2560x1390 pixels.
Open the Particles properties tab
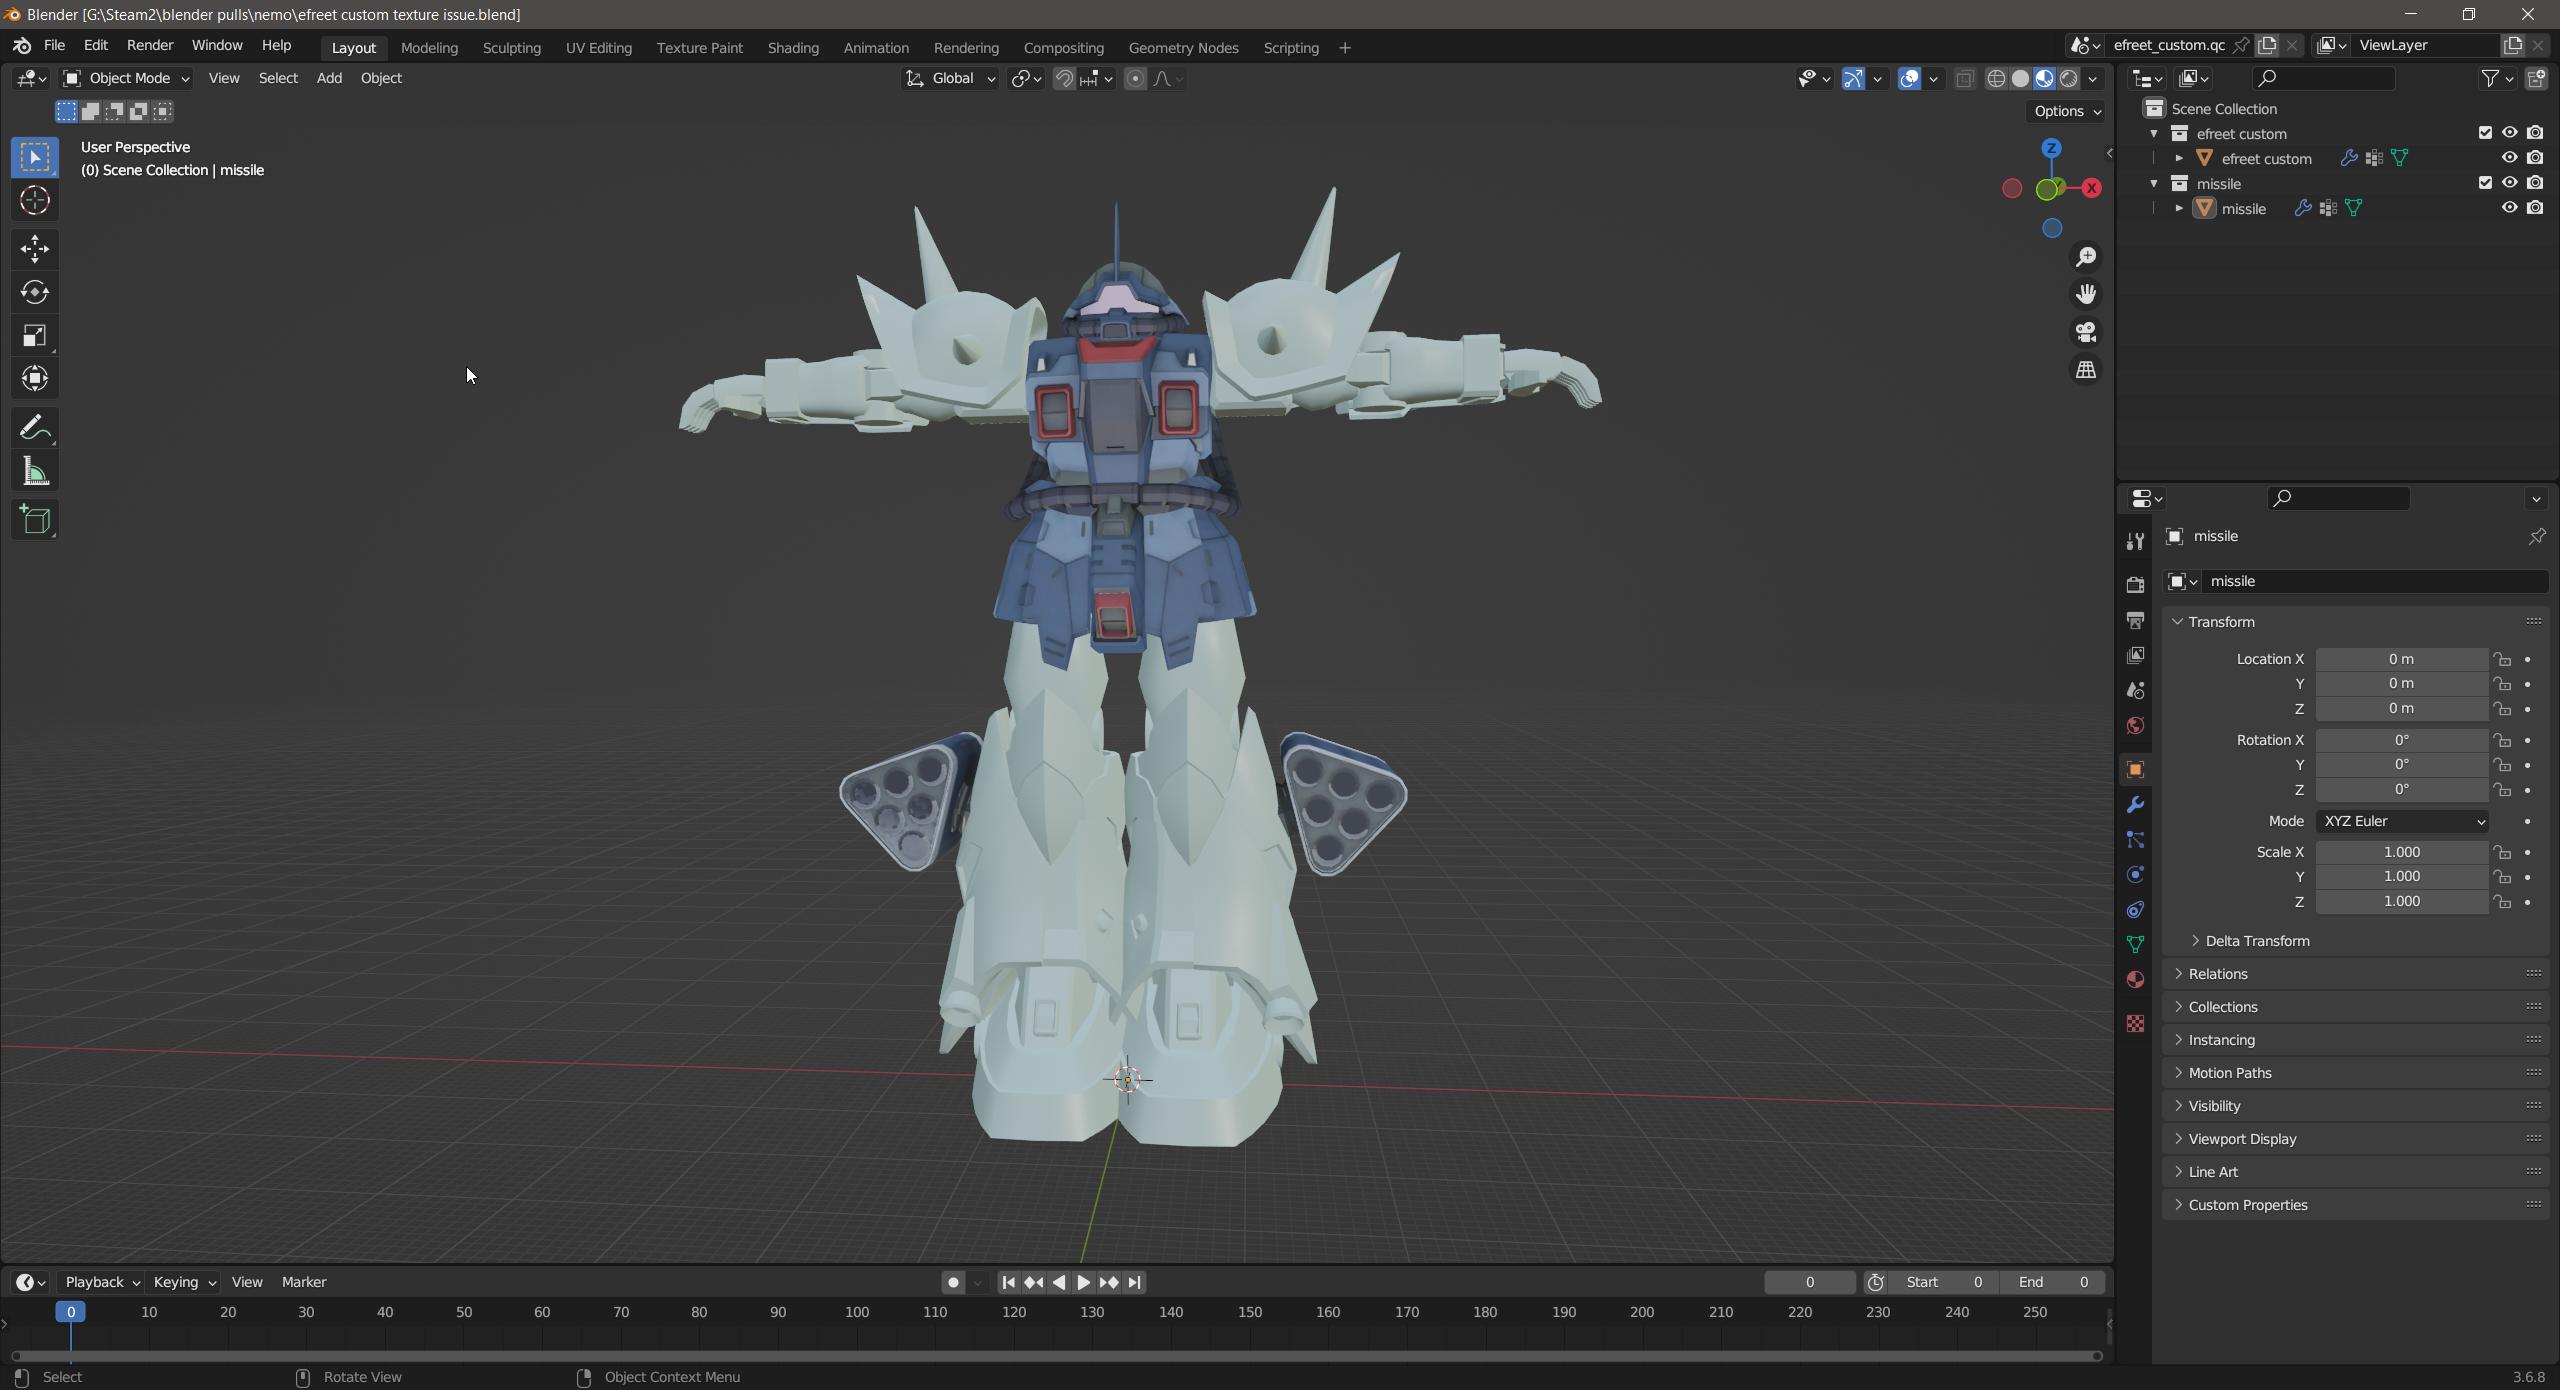(2135, 840)
